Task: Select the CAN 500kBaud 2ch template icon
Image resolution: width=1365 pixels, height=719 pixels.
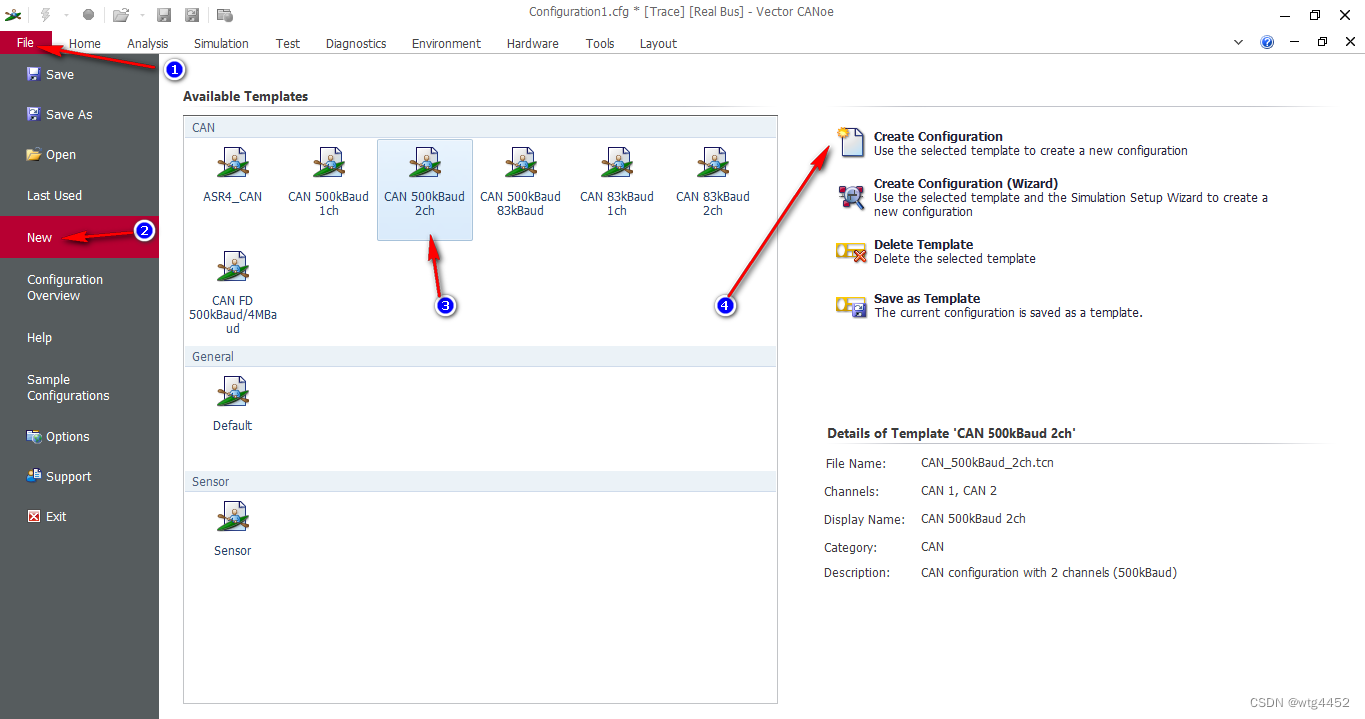Action: point(424,163)
